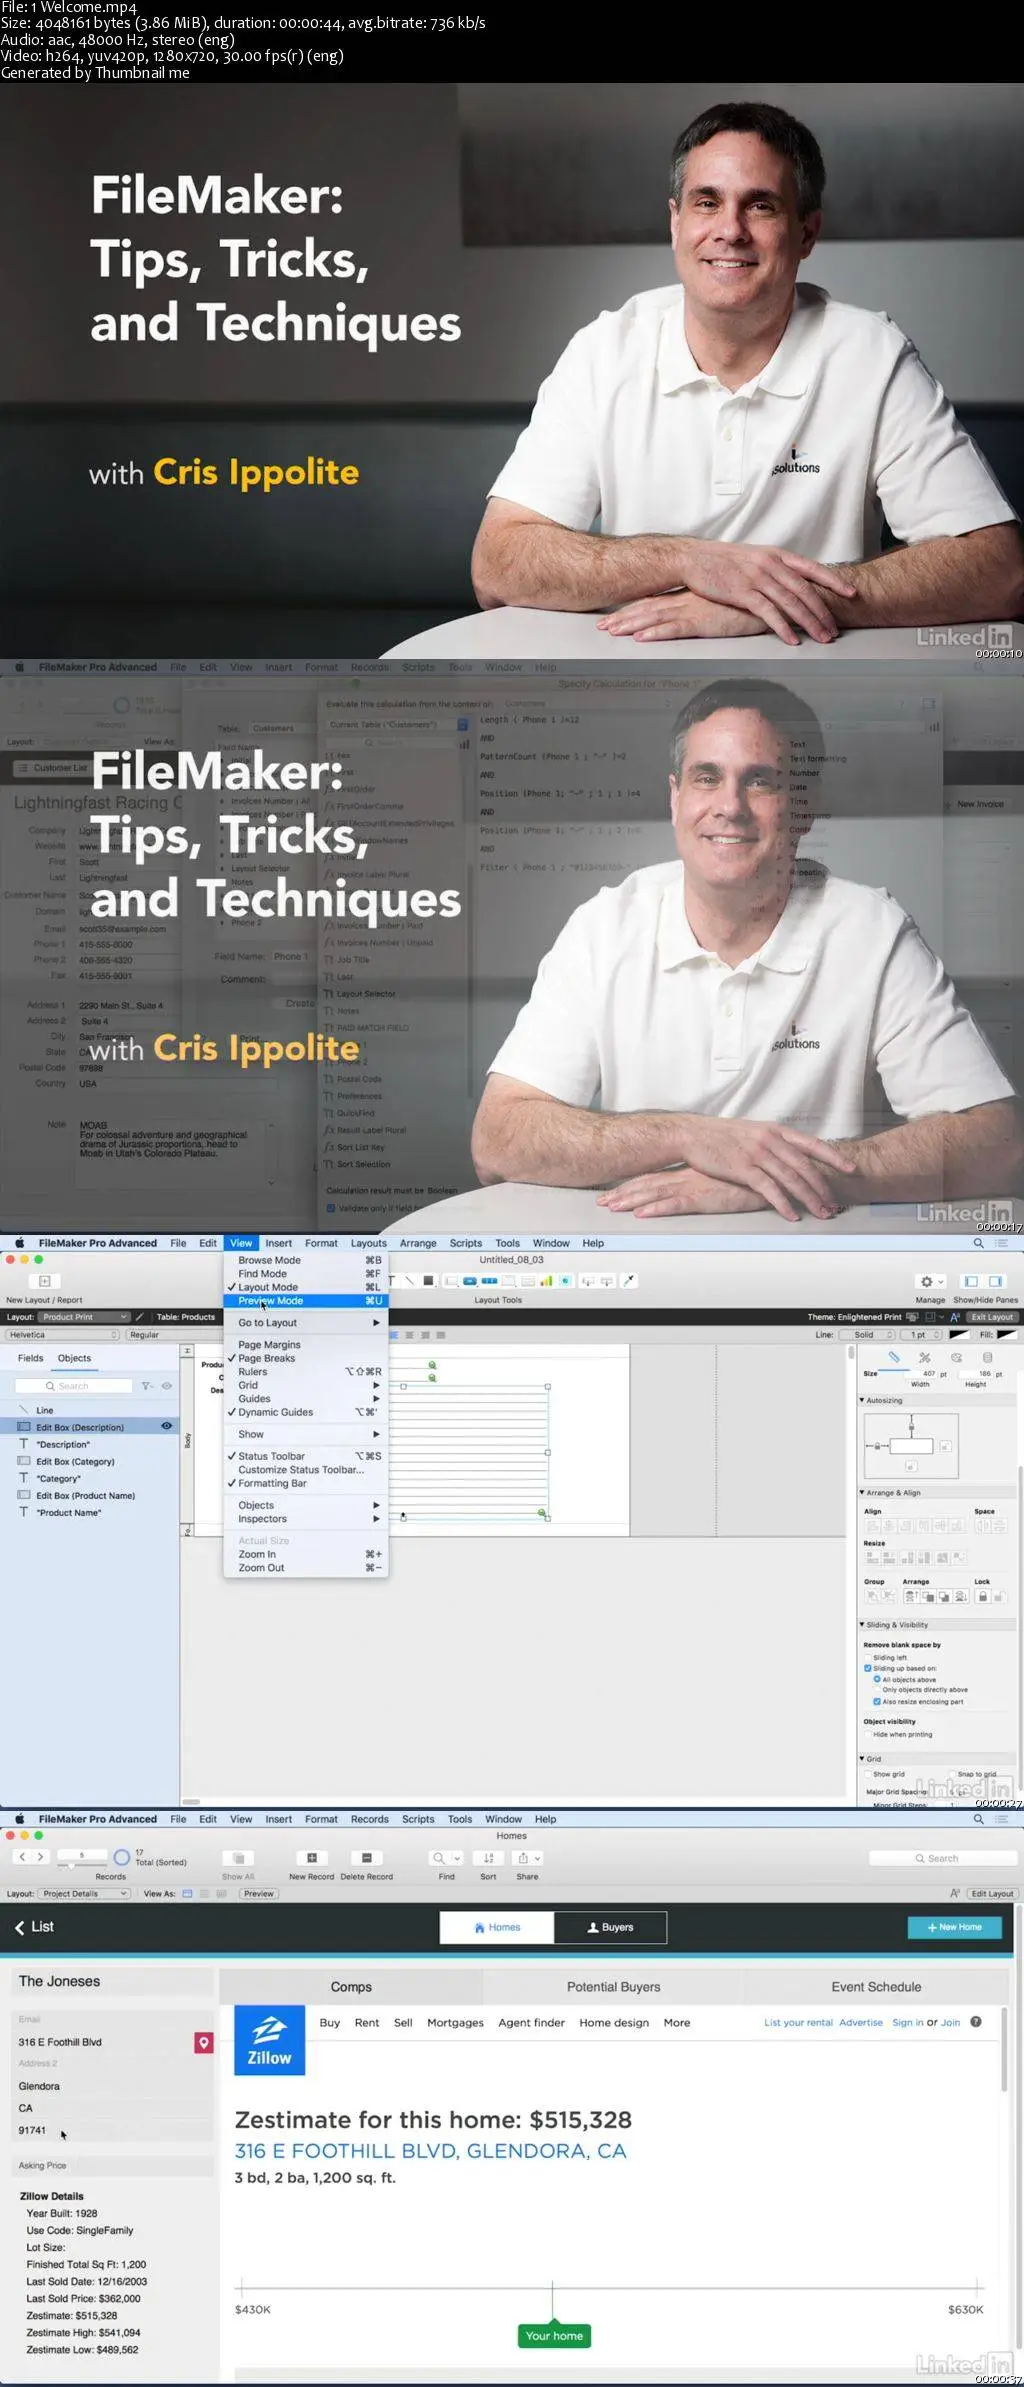Click the Preview button in Homes window
Image resolution: width=1024 pixels, height=2387 pixels.
point(258,1893)
